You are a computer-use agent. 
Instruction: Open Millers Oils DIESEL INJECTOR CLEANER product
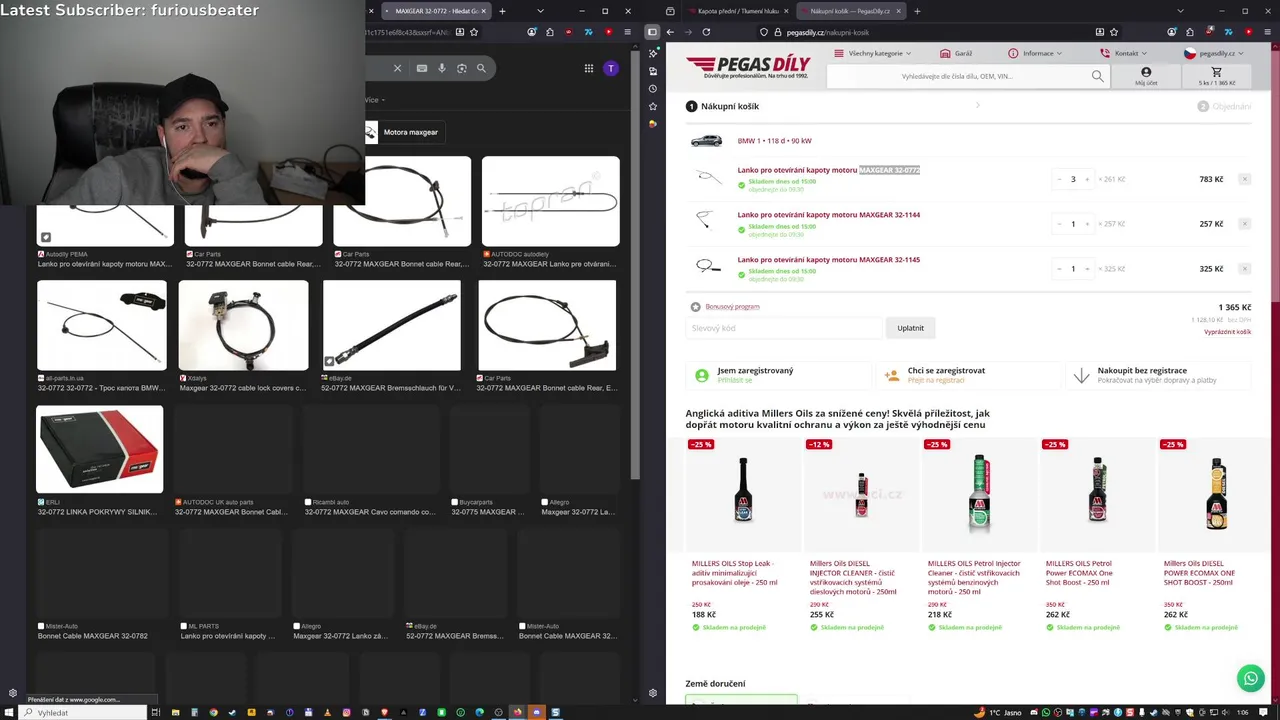click(x=861, y=531)
